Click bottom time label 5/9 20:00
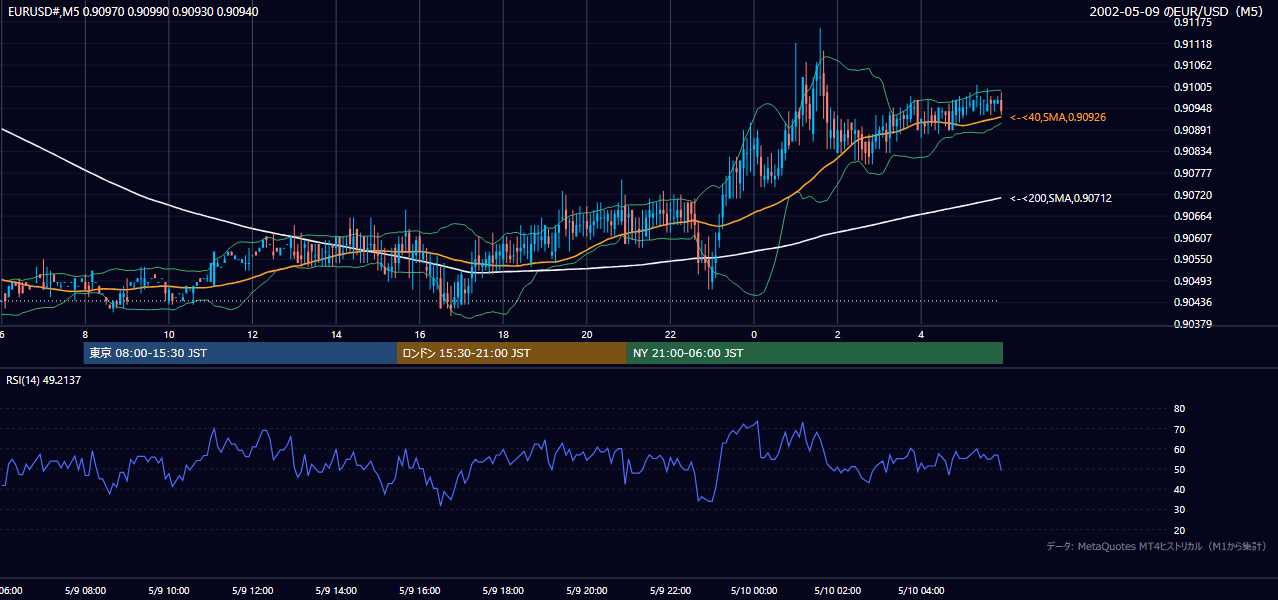Screen dimensions: 1278x600 point(587,591)
